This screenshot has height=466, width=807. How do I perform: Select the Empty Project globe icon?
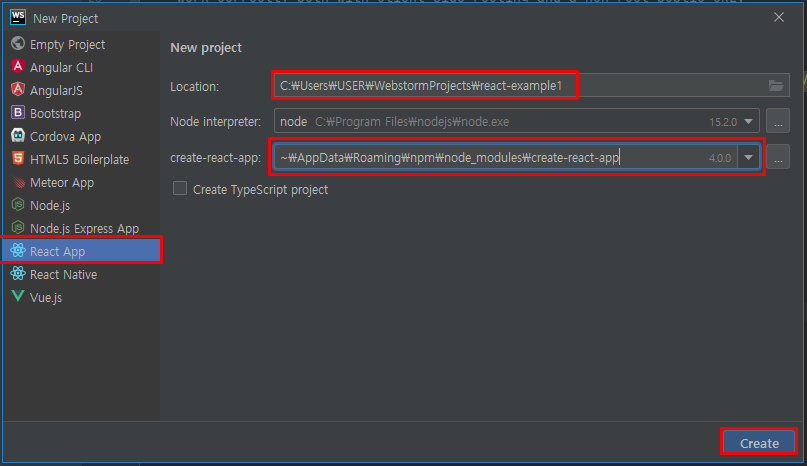pos(18,44)
